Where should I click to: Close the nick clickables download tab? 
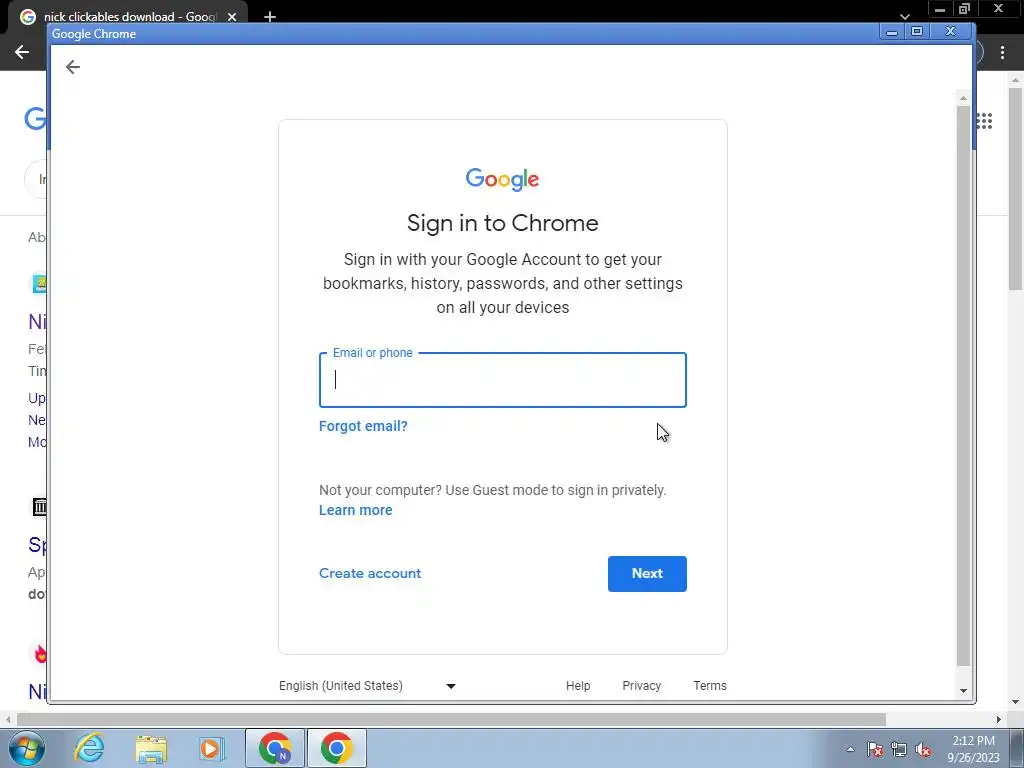click(232, 17)
